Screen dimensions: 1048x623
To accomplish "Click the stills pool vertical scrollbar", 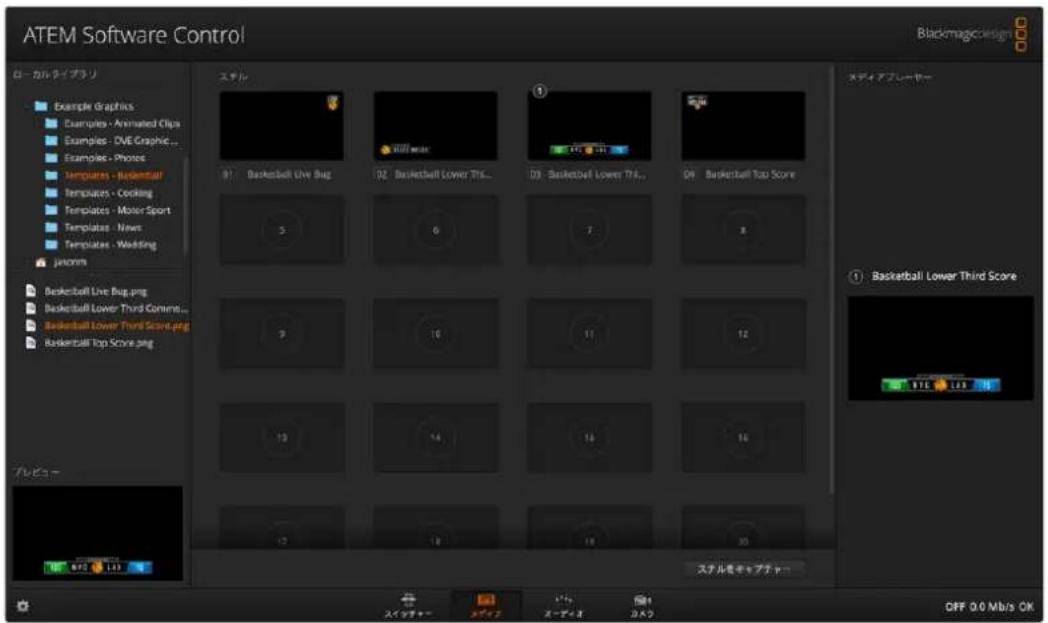I will [831, 281].
